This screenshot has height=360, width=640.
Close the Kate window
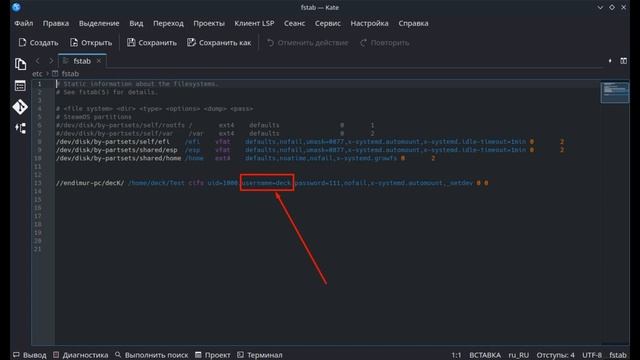point(624,7)
